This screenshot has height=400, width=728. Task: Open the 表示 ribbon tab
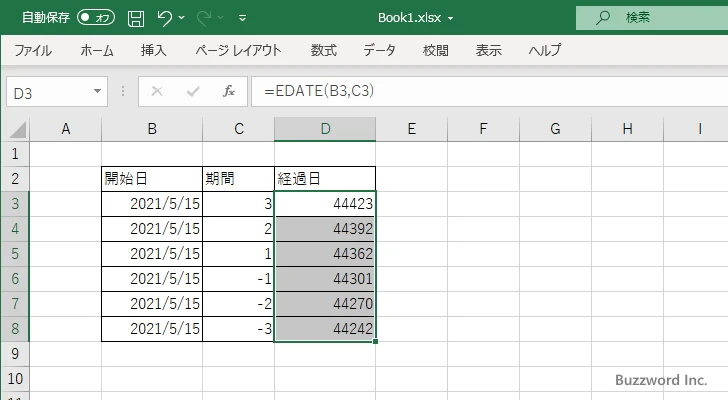[488, 50]
